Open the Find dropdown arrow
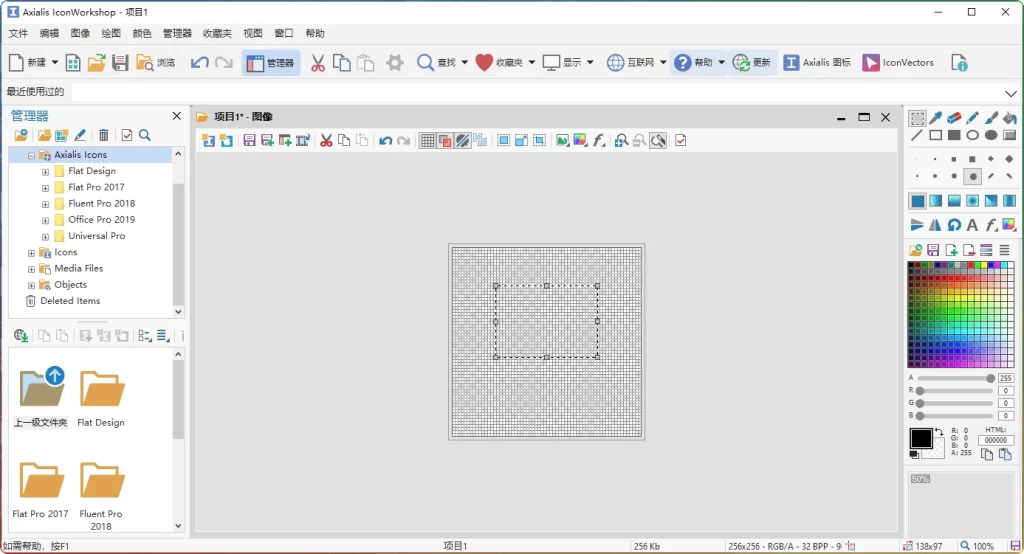1024x554 pixels. coord(464,63)
